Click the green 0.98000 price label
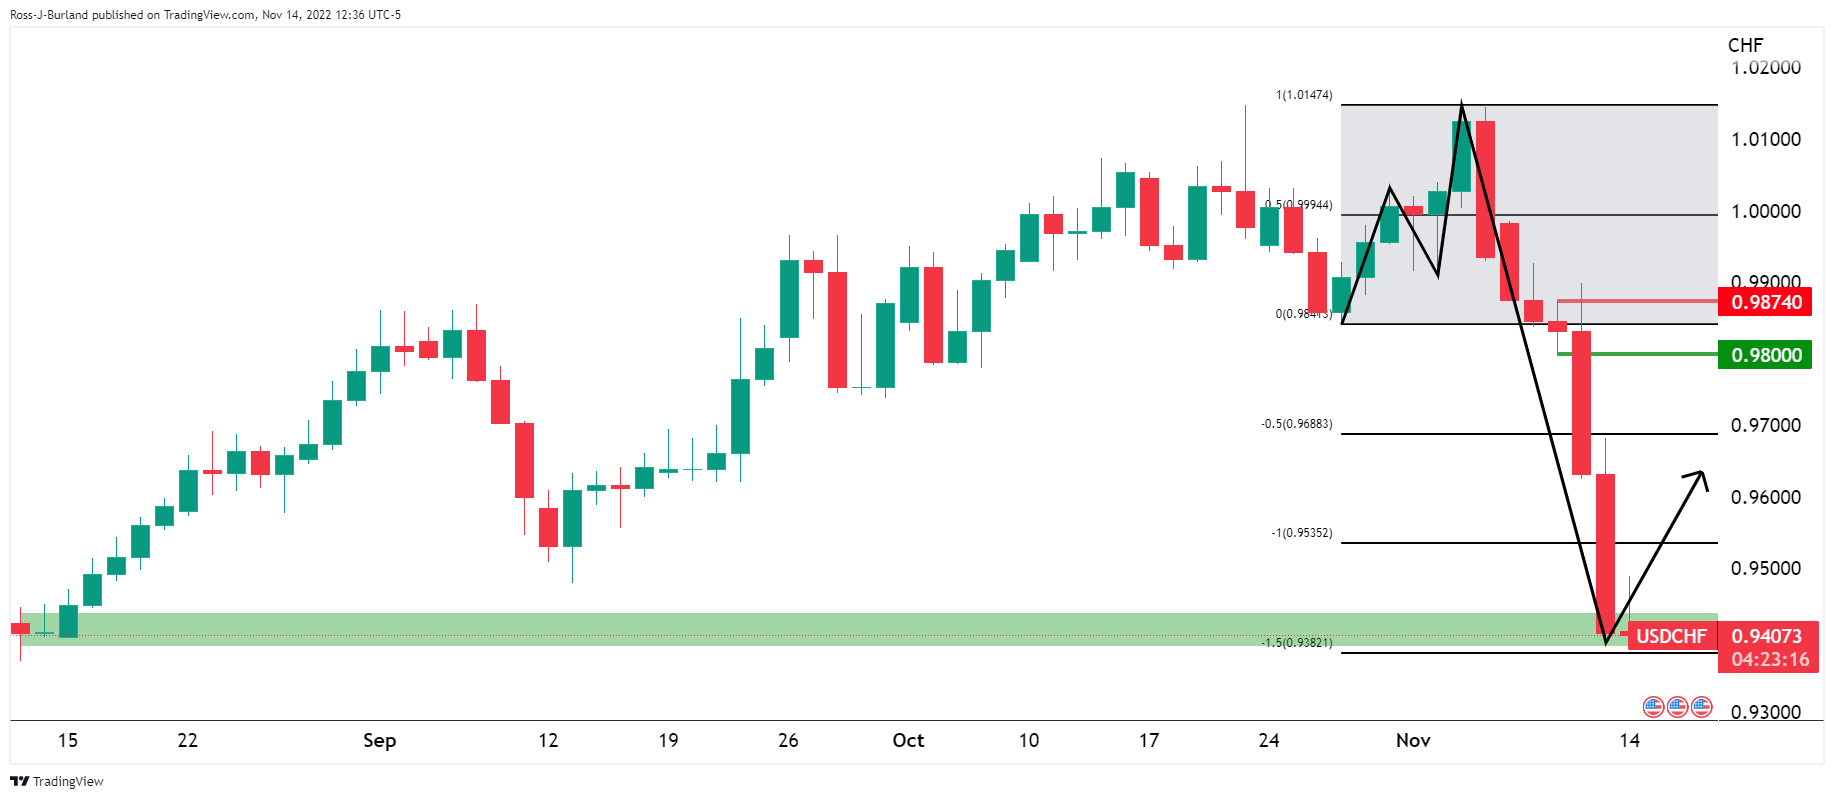Image resolution: width=1834 pixels, height=799 pixels. pos(1766,355)
